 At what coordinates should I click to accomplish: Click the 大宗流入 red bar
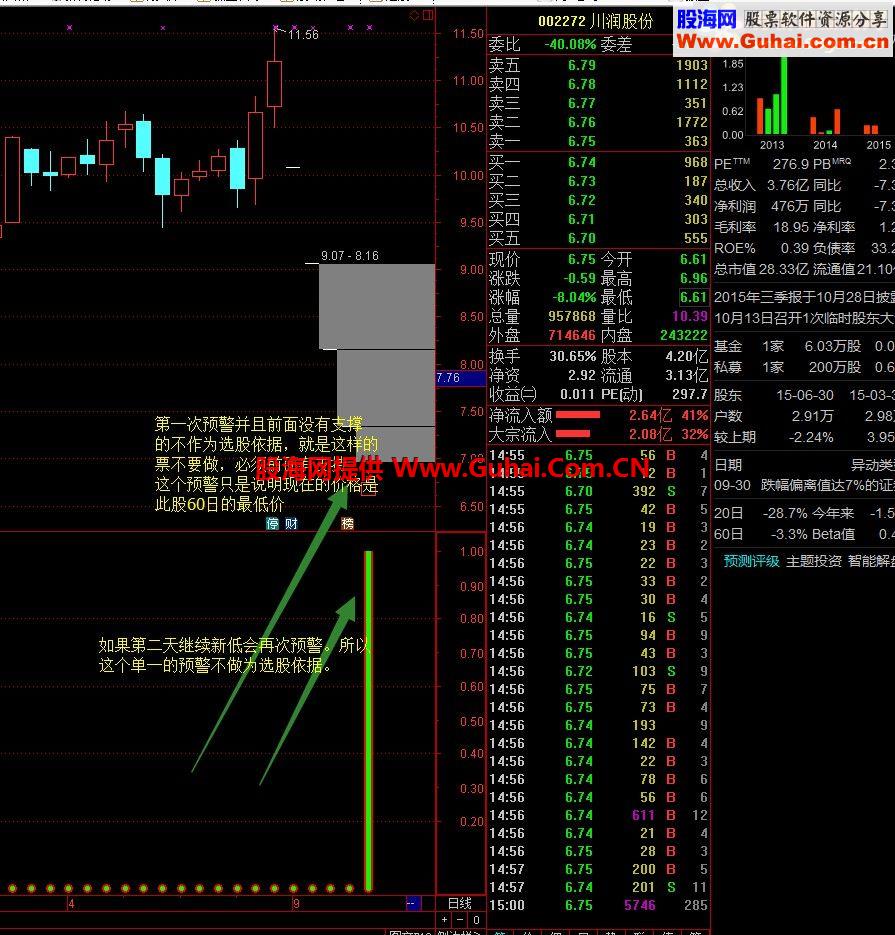[x=572, y=434]
